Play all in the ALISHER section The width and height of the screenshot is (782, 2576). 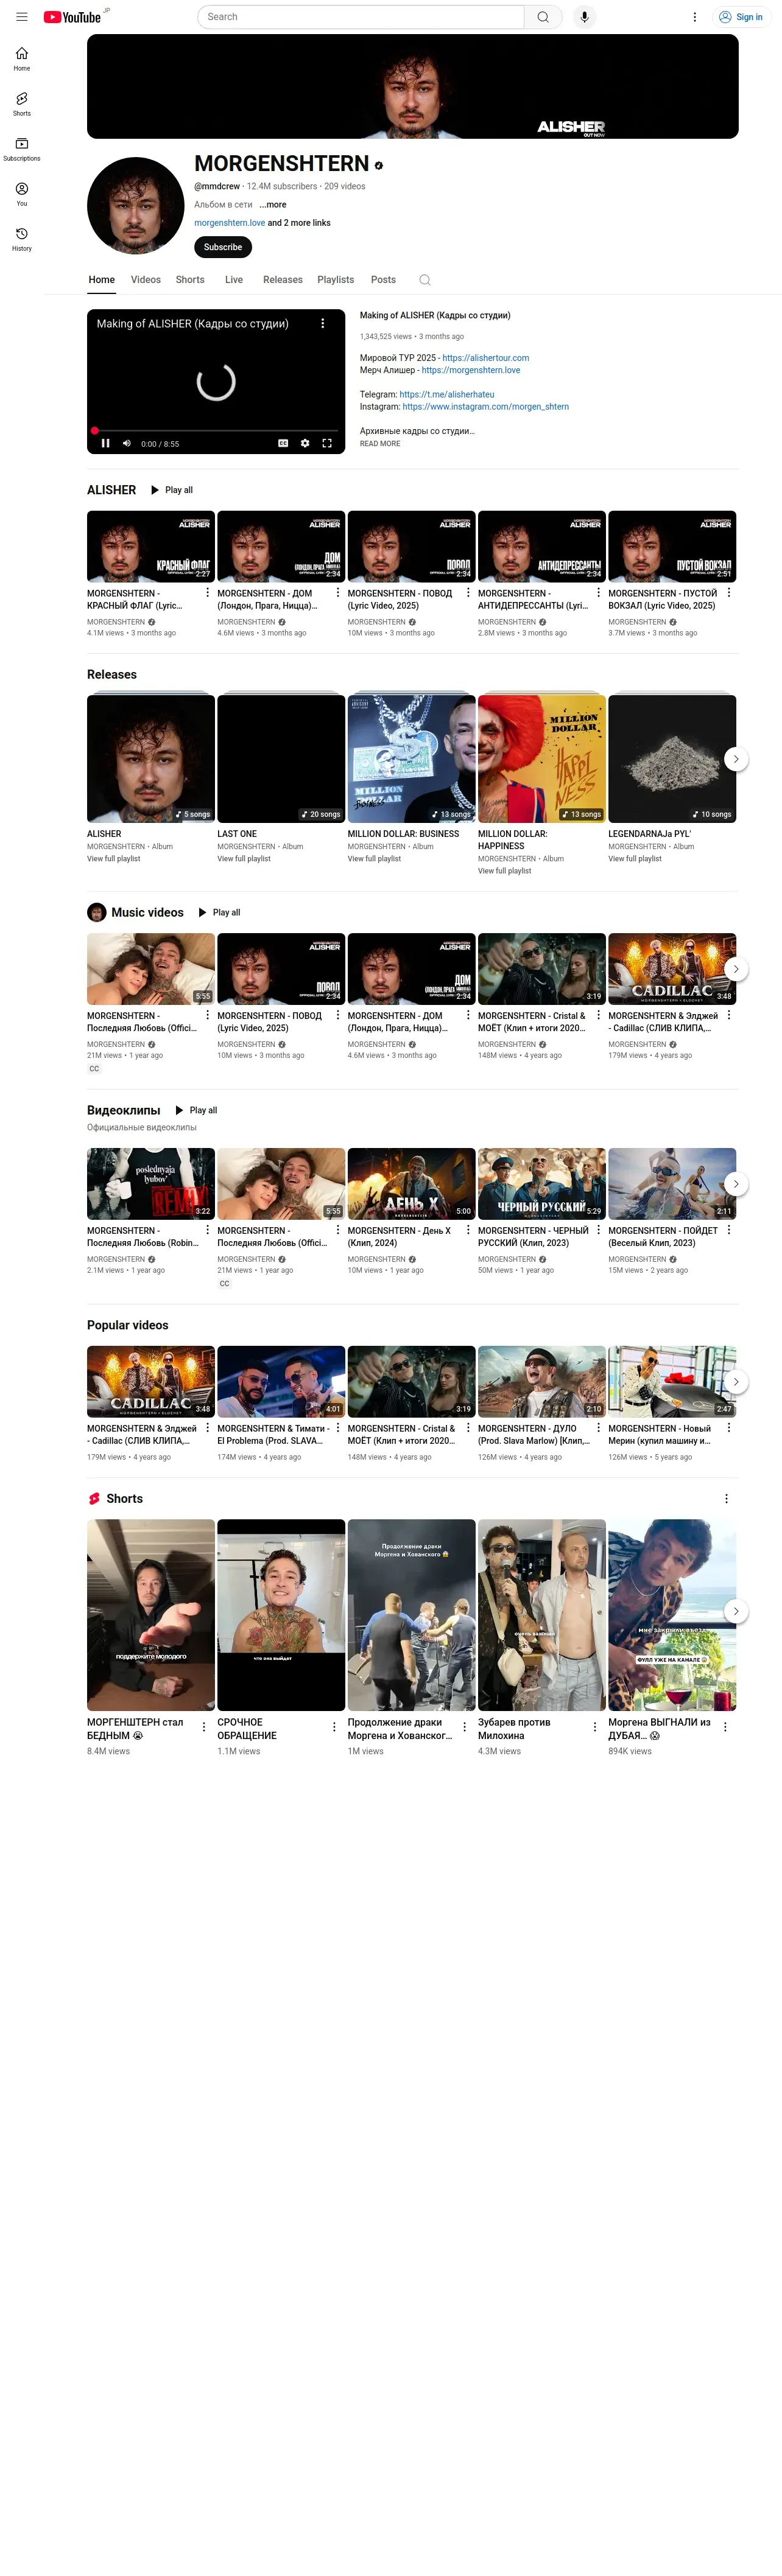(x=171, y=490)
